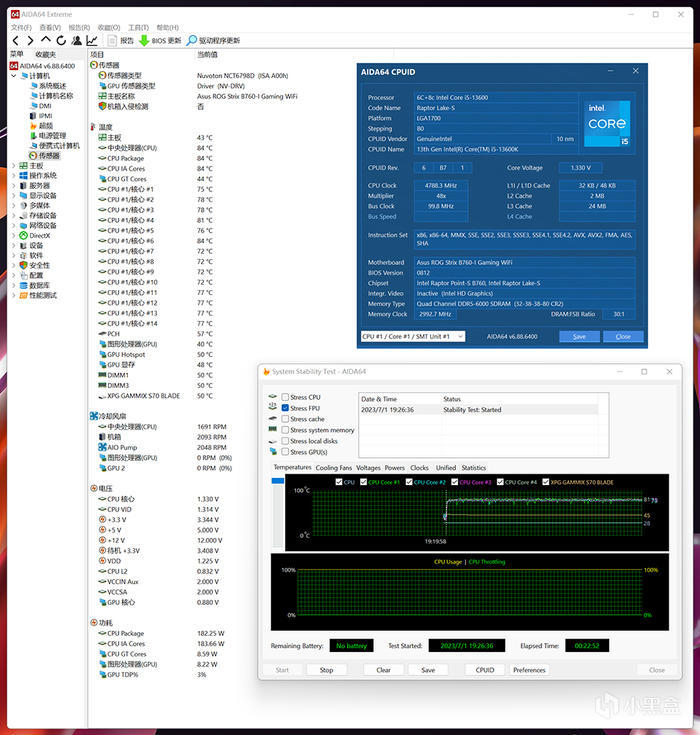Image resolution: width=700 pixels, height=735 pixels.
Task: Expand the 多媒体 tree node
Action: click(14, 206)
